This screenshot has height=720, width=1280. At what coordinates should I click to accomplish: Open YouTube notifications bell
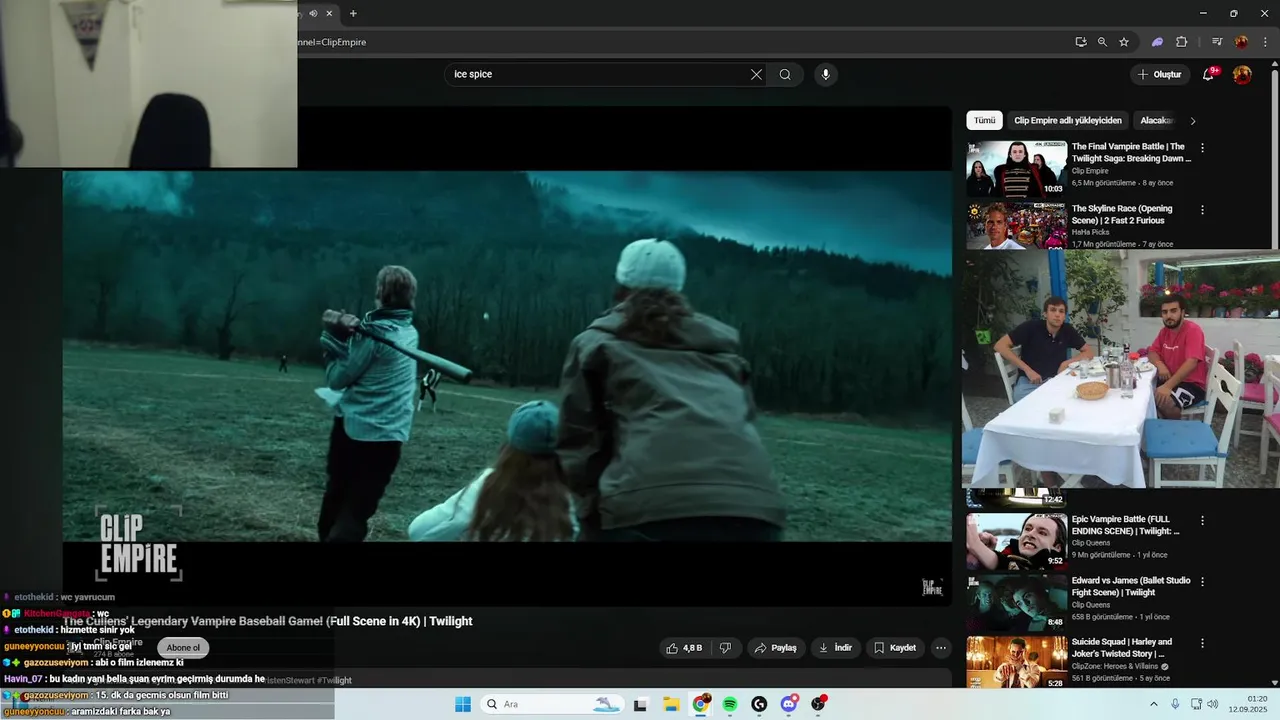coord(1208,75)
